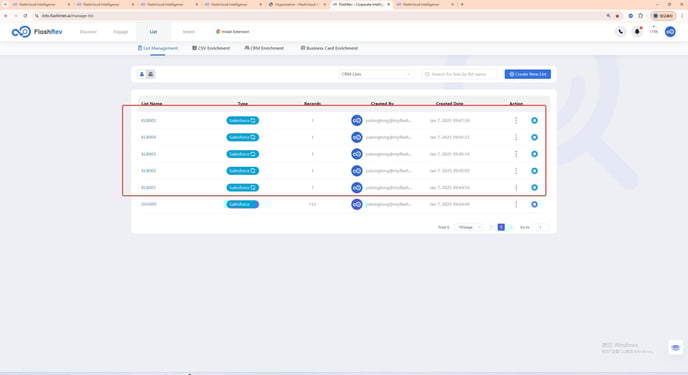Select page 1 in pagination
Image resolution: width=688 pixels, height=375 pixels.
[x=501, y=227]
